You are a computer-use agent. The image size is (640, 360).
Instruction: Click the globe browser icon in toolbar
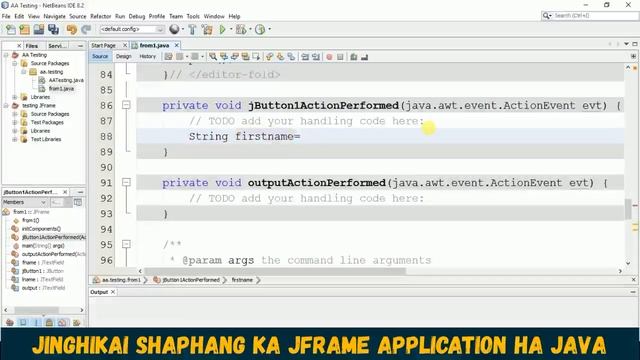pyautogui.click(x=174, y=29)
